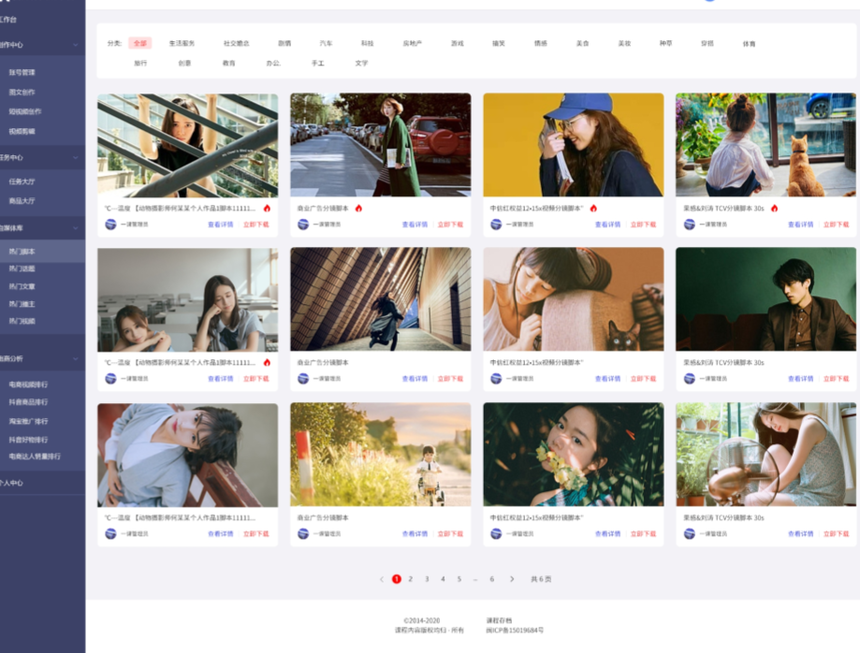This screenshot has width=860, height=653.
Task: Filter scripts by the 美食 category
Action: pyautogui.click(x=582, y=43)
